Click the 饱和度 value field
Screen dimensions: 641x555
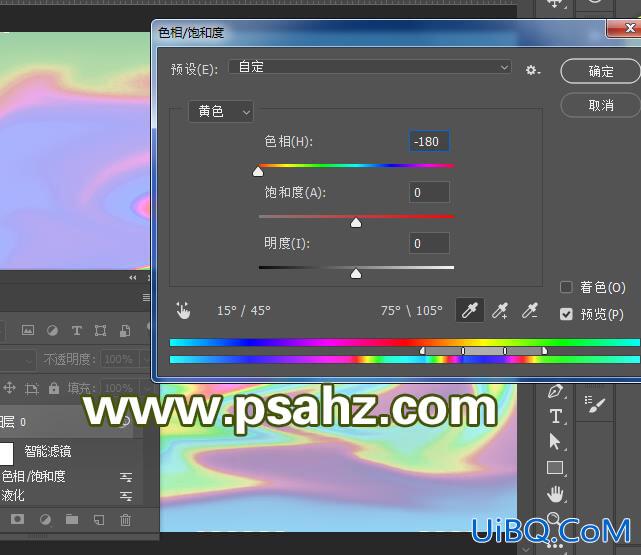click(429, 192)
